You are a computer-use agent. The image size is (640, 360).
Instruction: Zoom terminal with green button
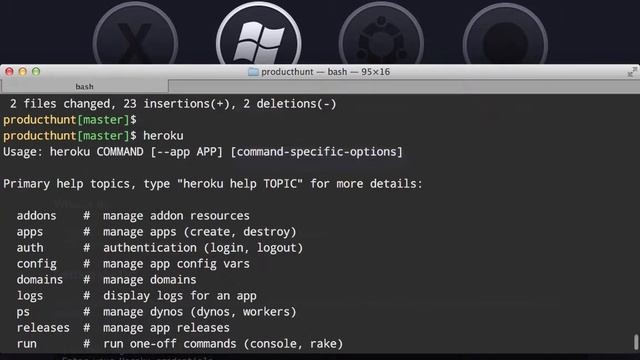(x=36, y=72)
